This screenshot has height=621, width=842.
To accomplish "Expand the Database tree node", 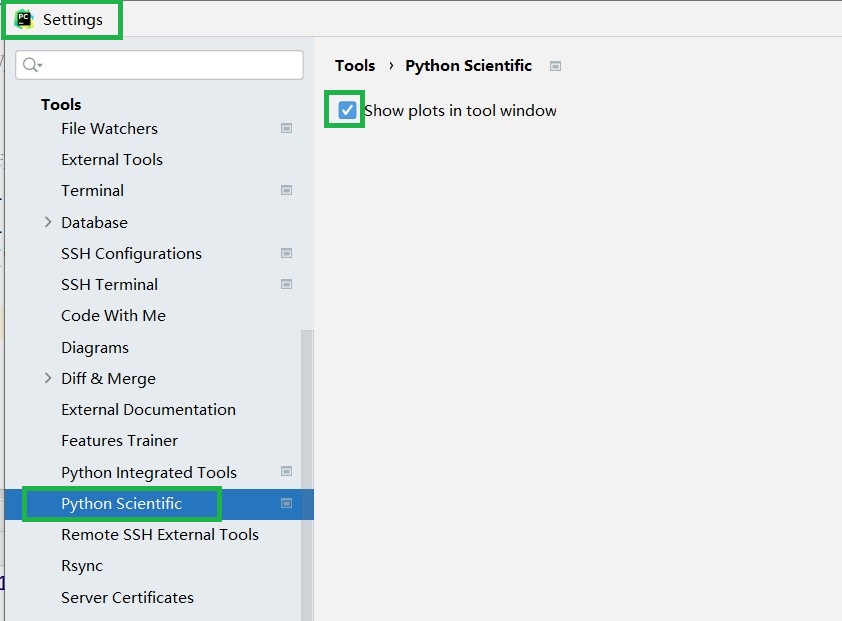I will (x=48, y=222).
